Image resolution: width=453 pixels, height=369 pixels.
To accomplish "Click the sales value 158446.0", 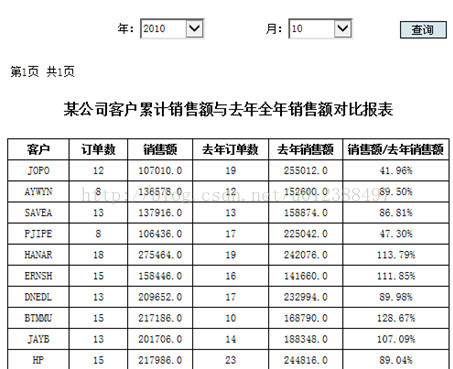I will [160, 276].
